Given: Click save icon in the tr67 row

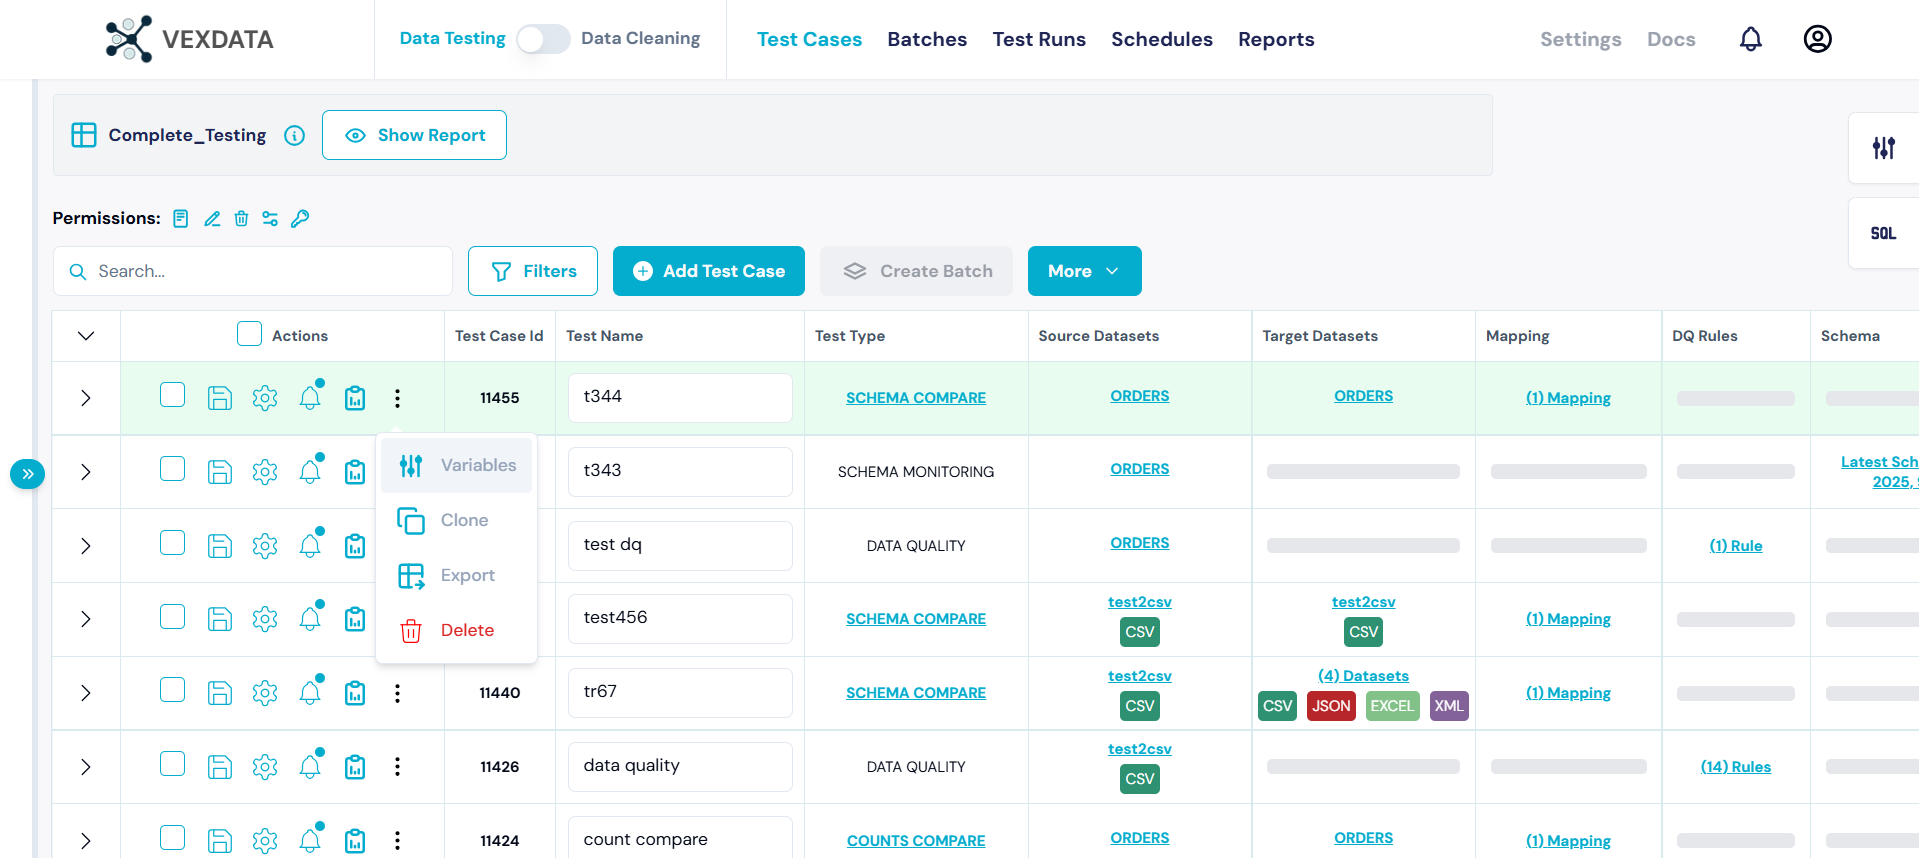Looking at the screenshot, I should 219,693.
